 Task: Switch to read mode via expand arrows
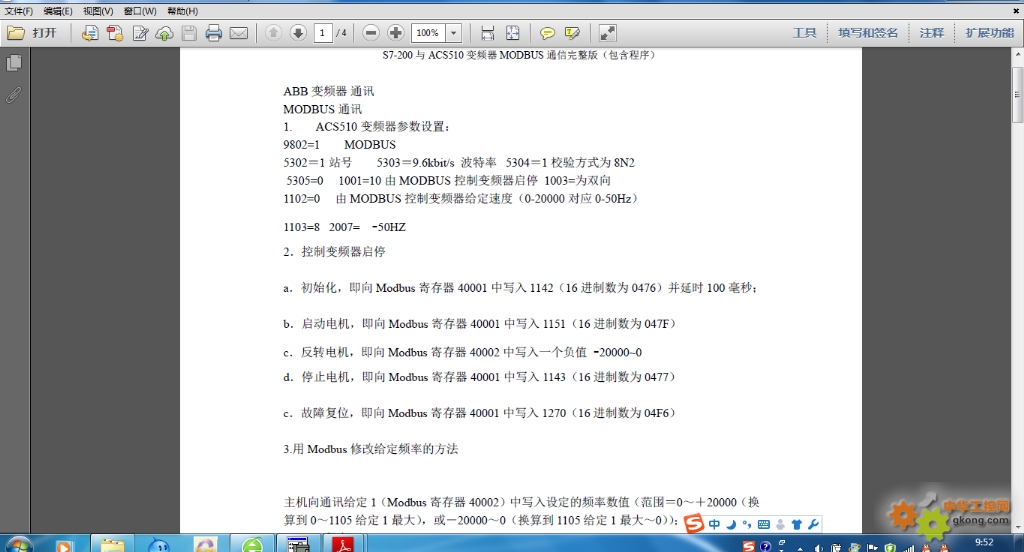tap(607, 33)
